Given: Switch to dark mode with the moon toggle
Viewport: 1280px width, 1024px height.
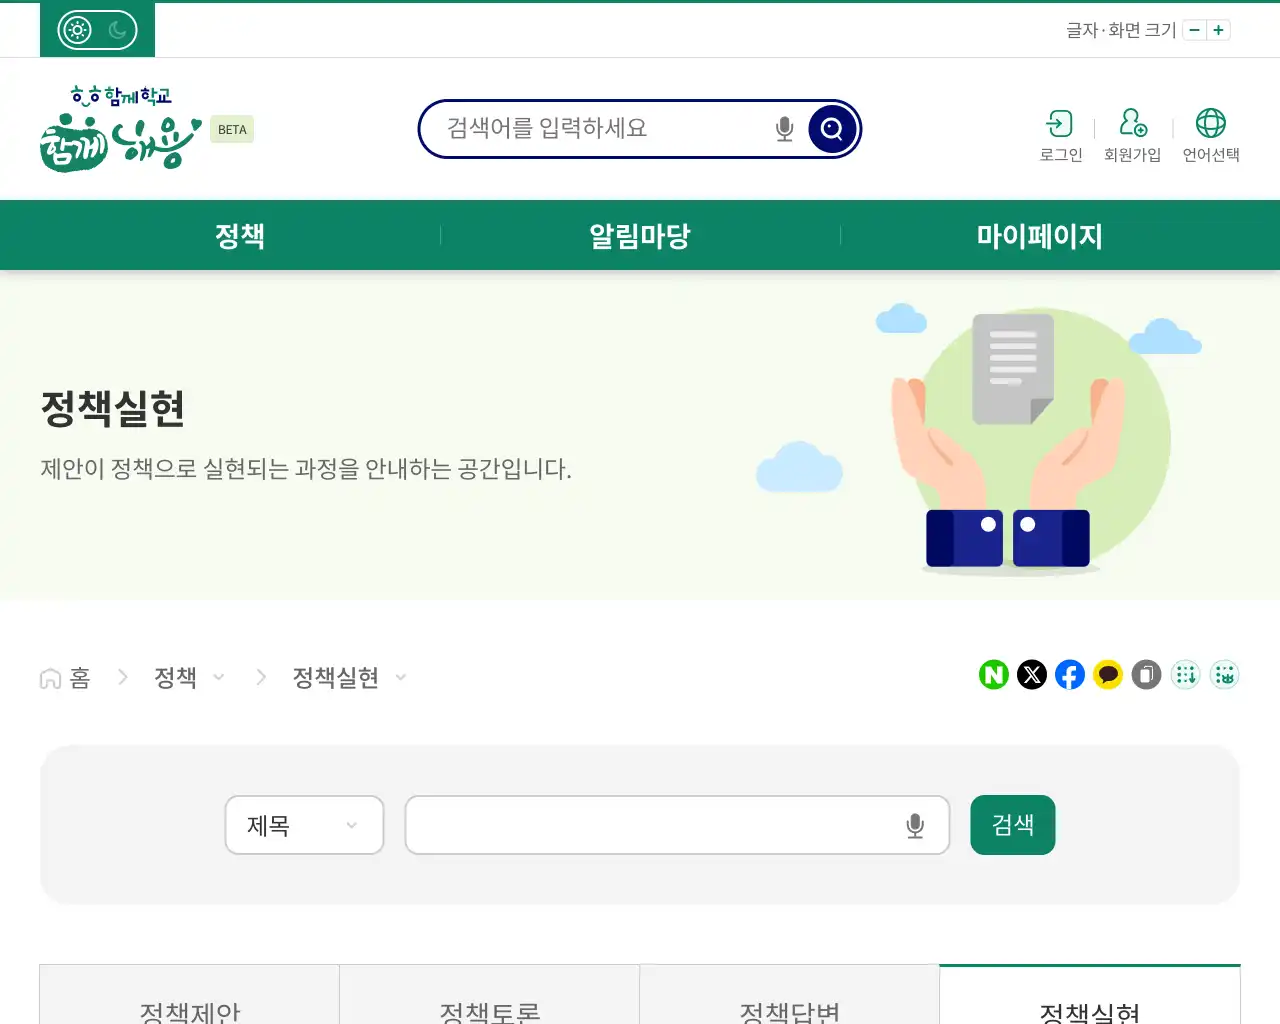Looking at the screenshot, I should point(119,30).
